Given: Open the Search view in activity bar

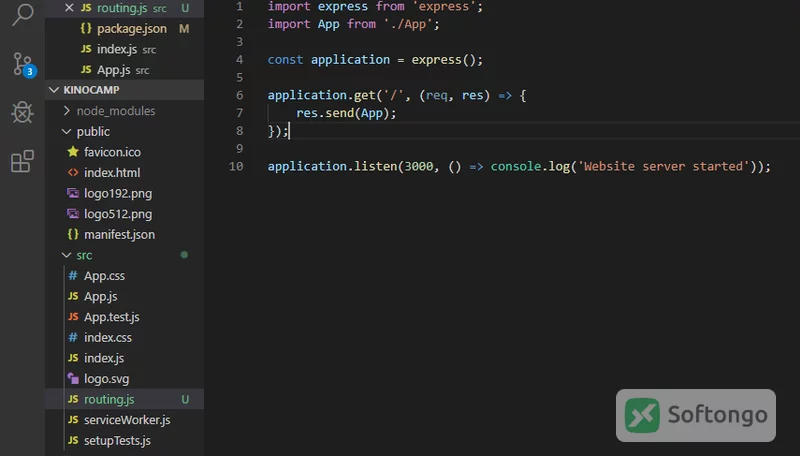Looking at the screenshot, I should [x=22, y=13].
